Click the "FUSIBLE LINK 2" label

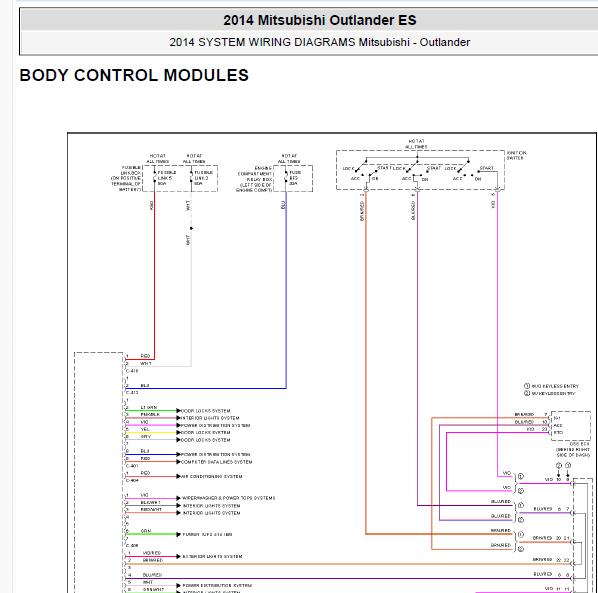203,178
